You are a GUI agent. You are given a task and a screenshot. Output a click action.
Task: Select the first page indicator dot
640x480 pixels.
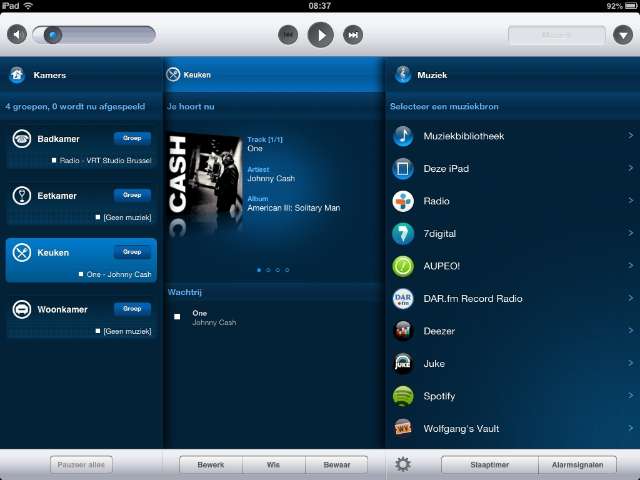(x=259, y=270)
